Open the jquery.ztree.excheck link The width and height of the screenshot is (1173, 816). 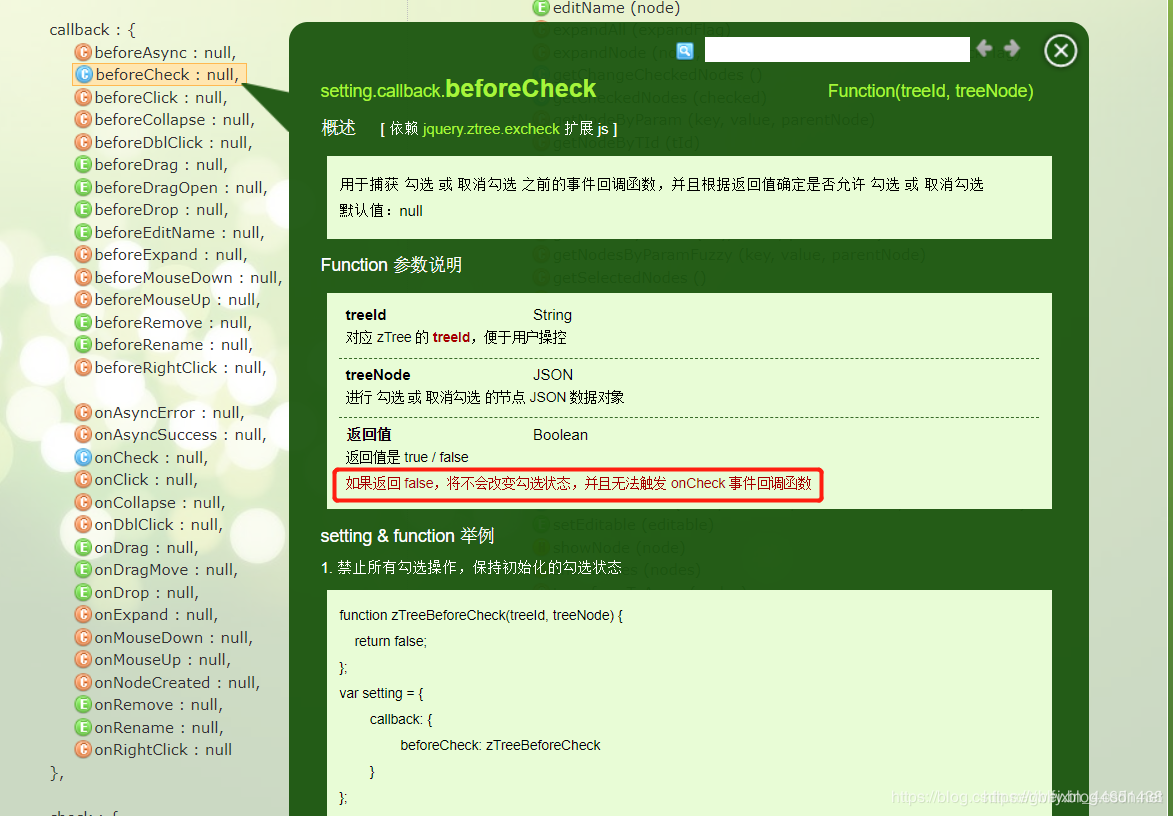tap(491, 129)
